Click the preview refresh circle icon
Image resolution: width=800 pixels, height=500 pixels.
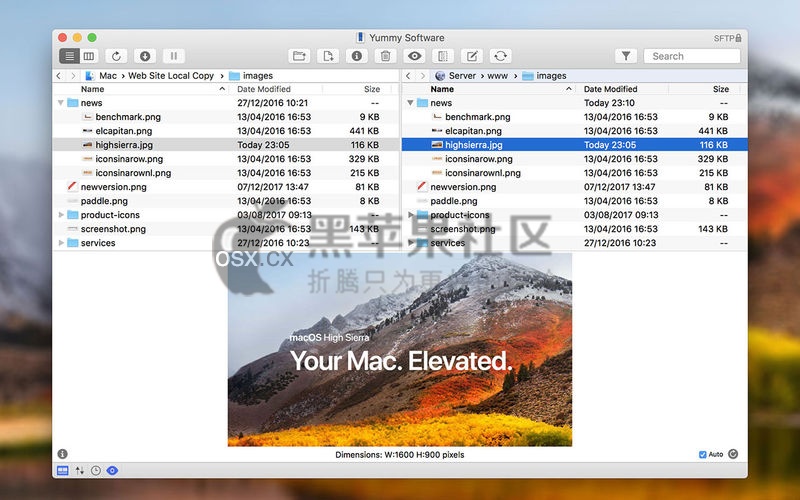(x=733, y=454)
